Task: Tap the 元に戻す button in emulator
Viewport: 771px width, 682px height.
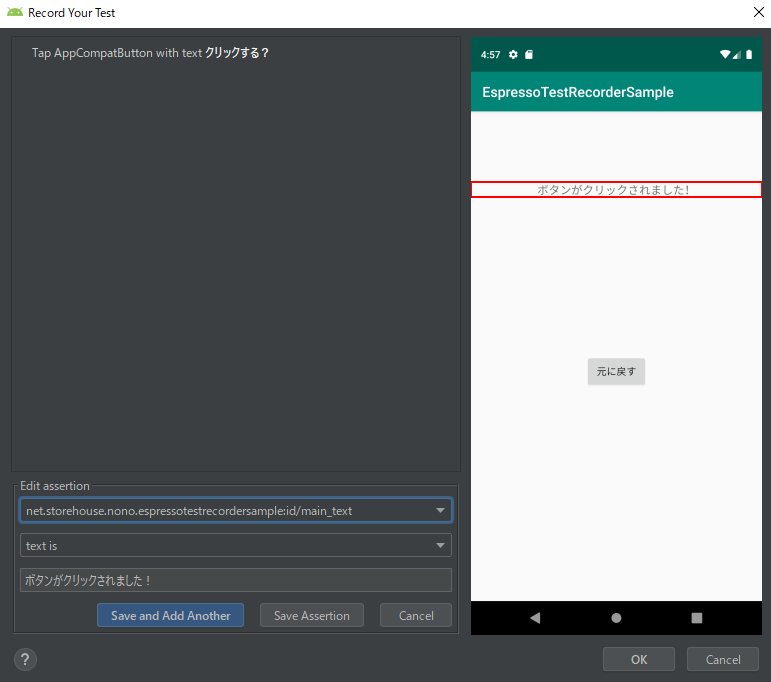Action: [x=616, y=371]
